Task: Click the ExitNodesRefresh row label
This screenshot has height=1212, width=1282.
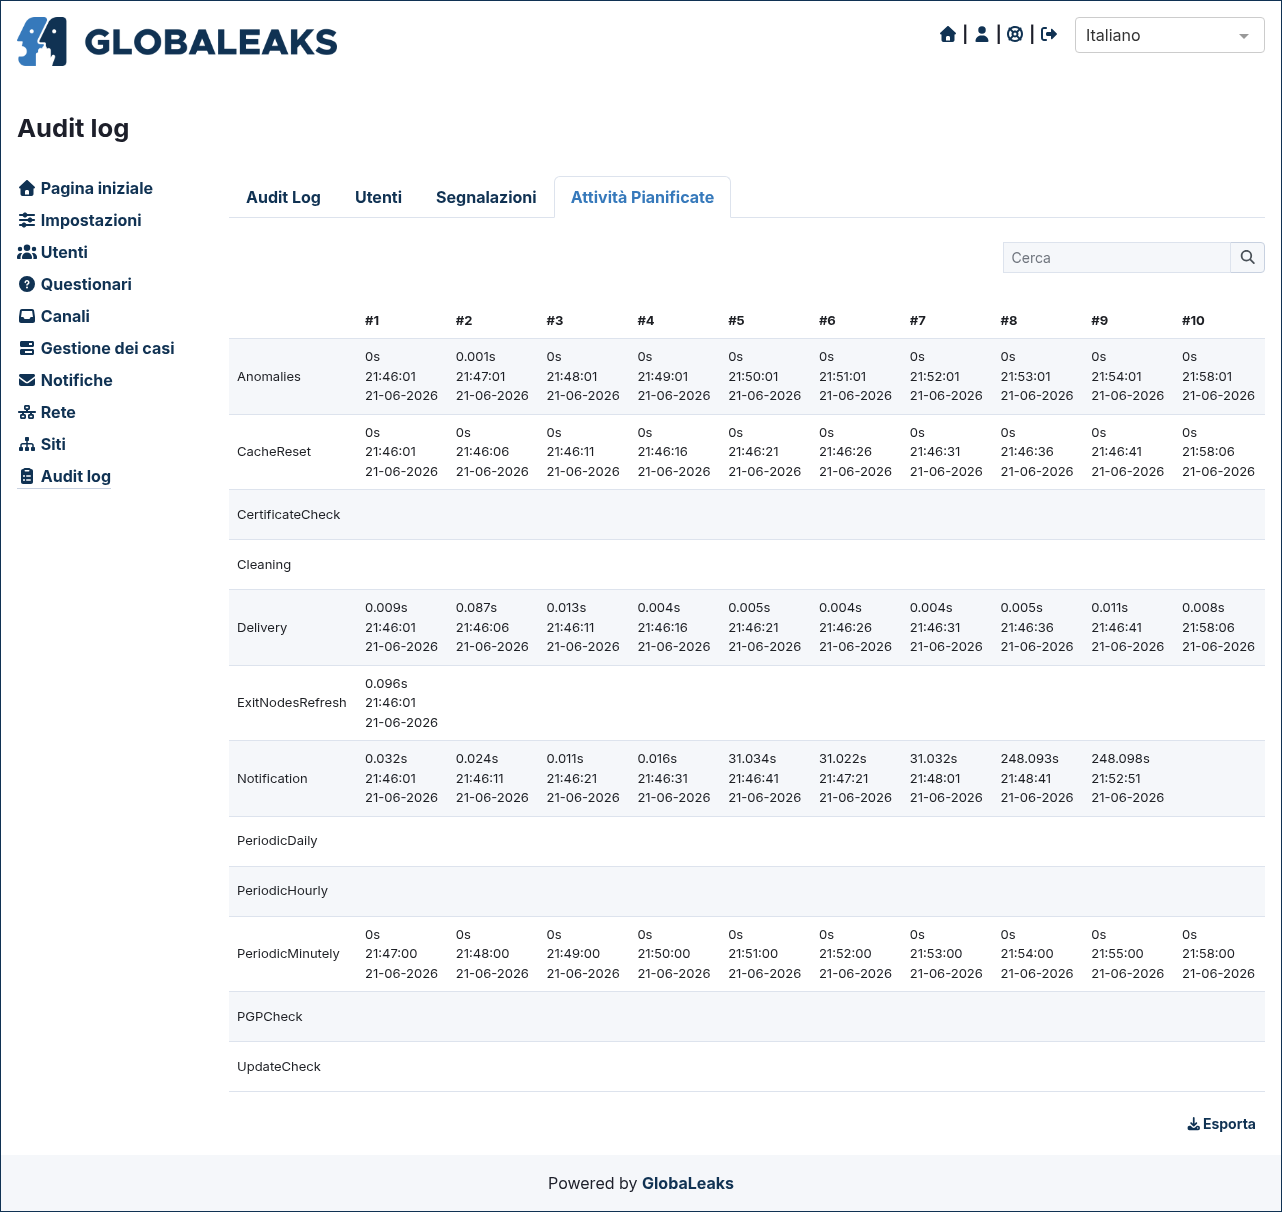Action: click(x=292, y=703)
